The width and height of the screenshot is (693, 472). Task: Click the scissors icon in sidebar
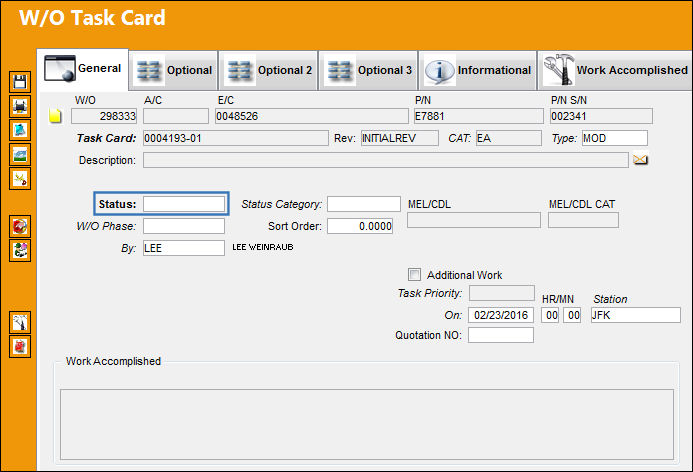(20, 178)
